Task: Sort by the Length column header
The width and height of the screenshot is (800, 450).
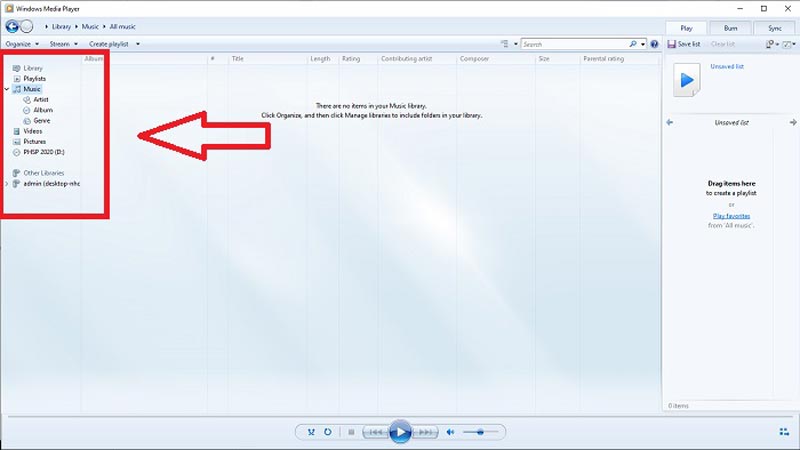Action: coord(322,59)
